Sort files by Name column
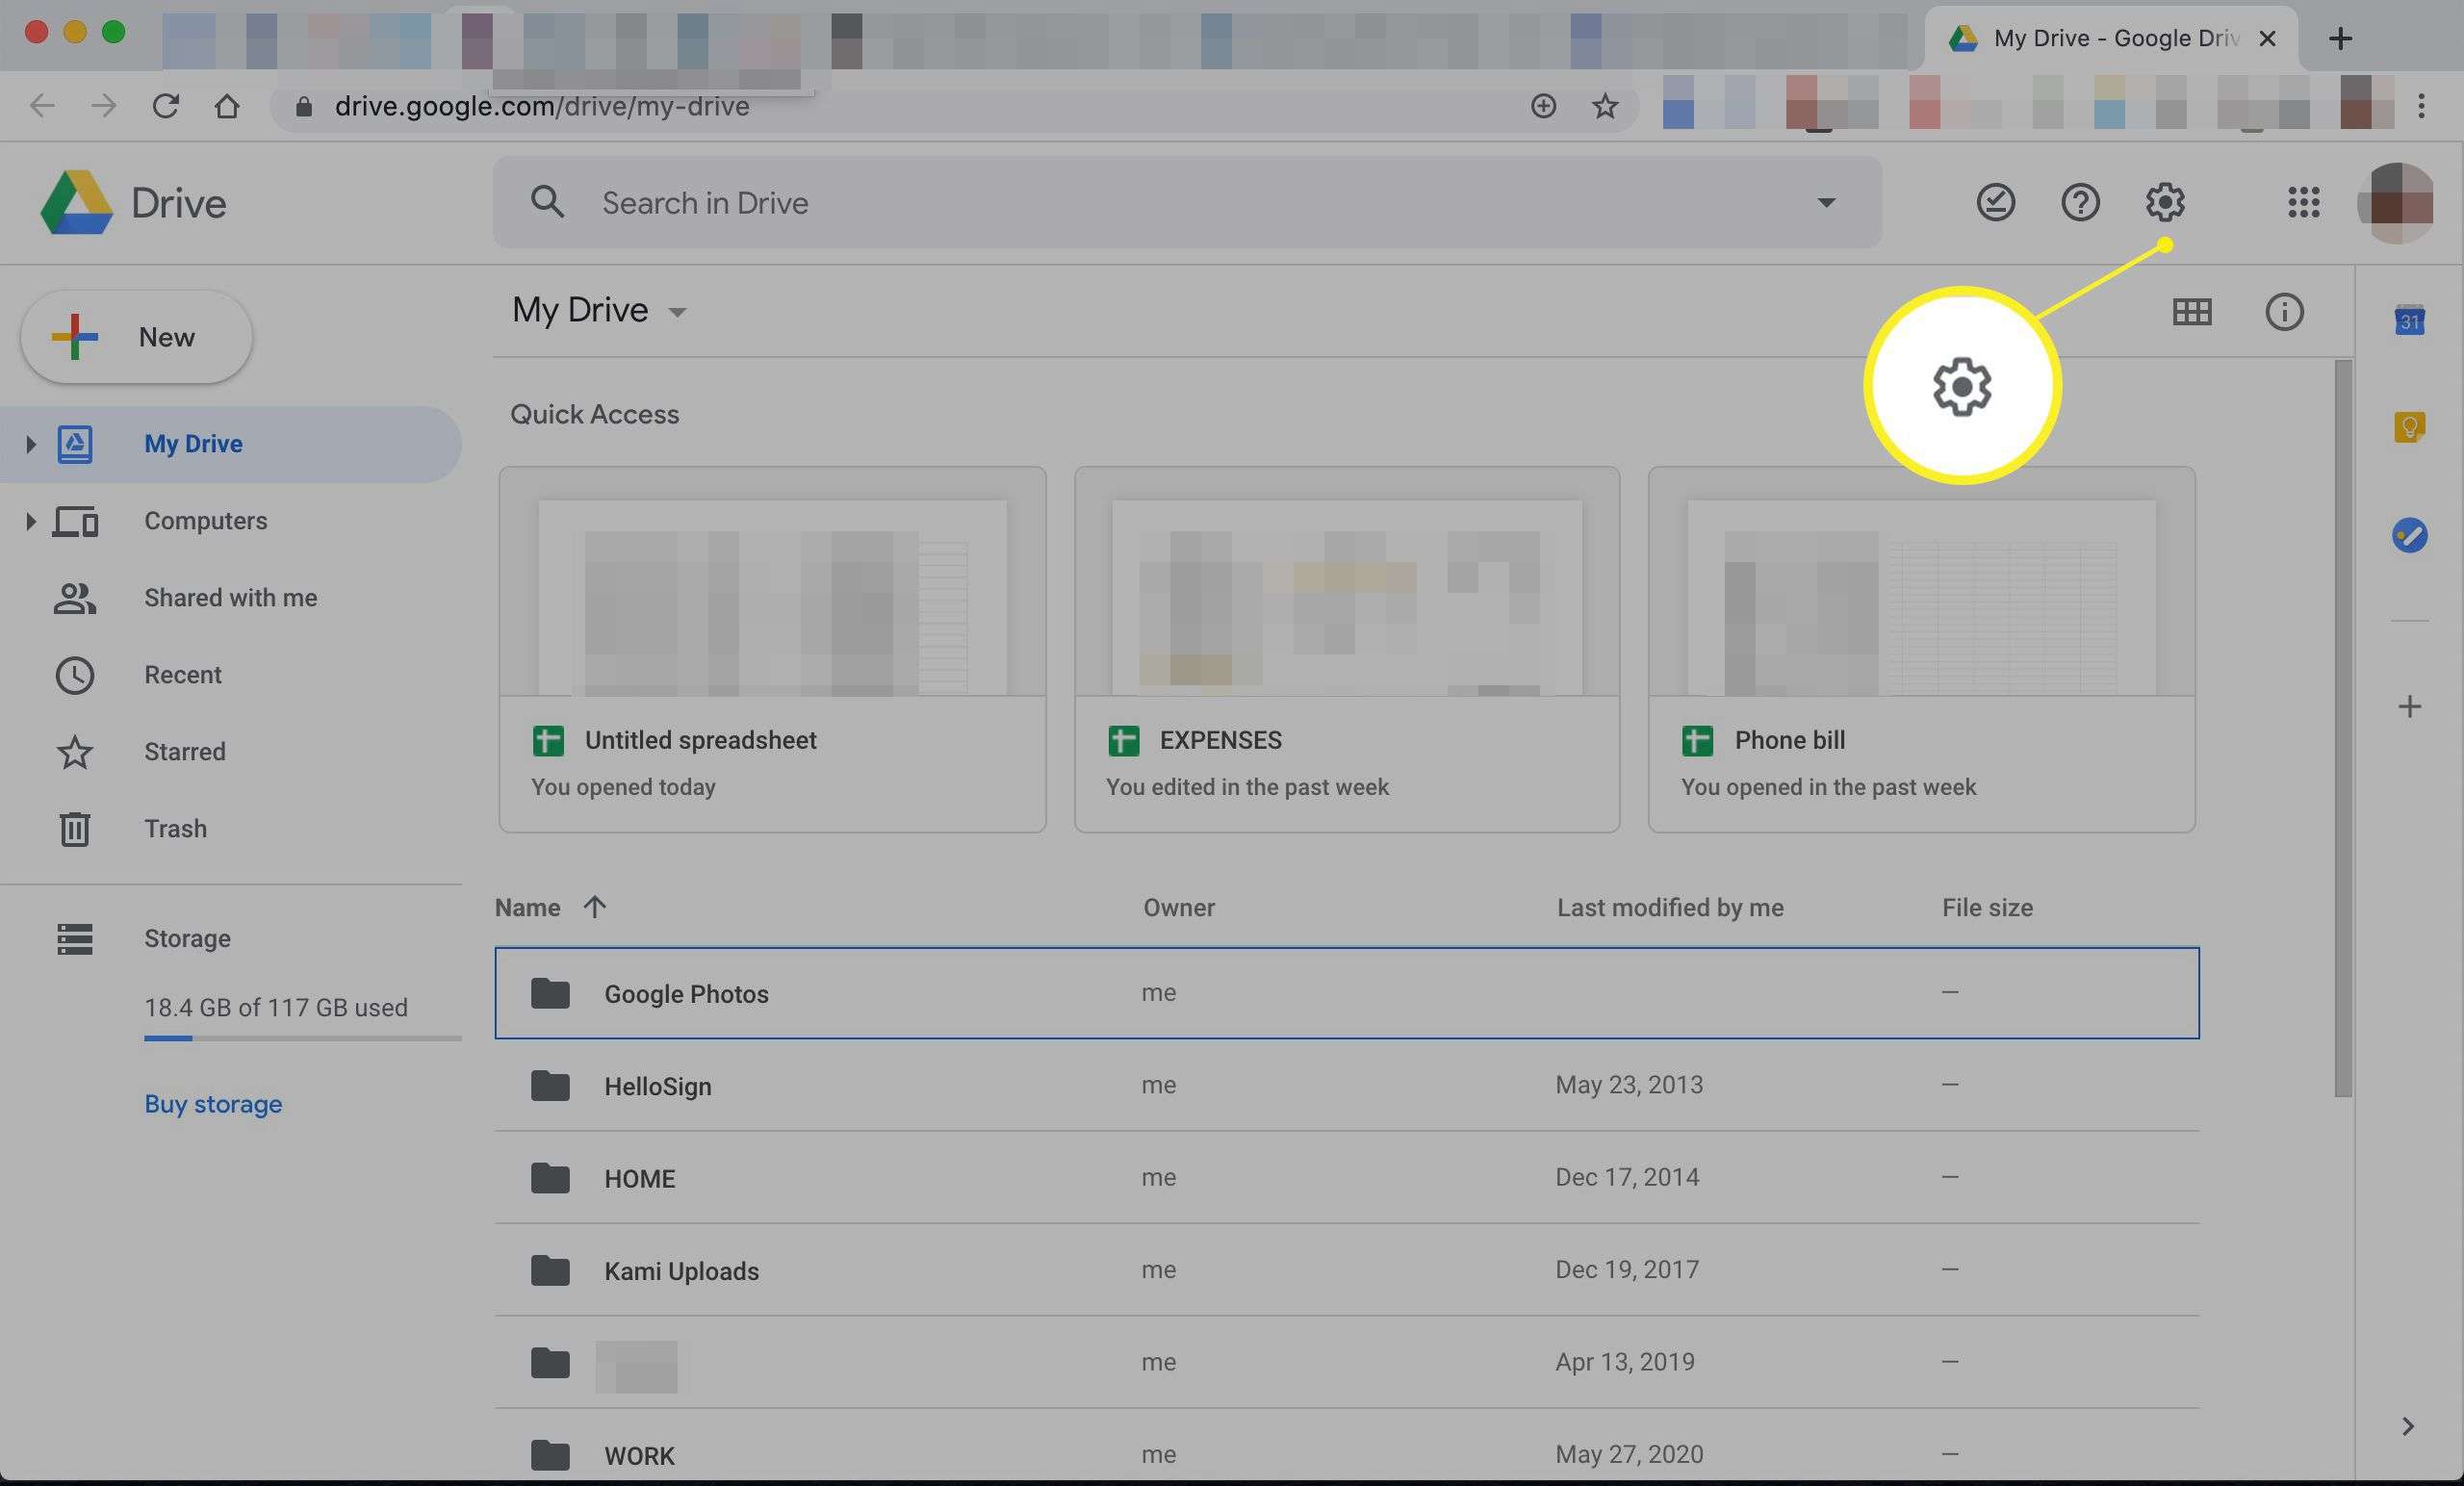Image resolution: width=2464 pixels, height=1486 pixels. pos(528,905)
